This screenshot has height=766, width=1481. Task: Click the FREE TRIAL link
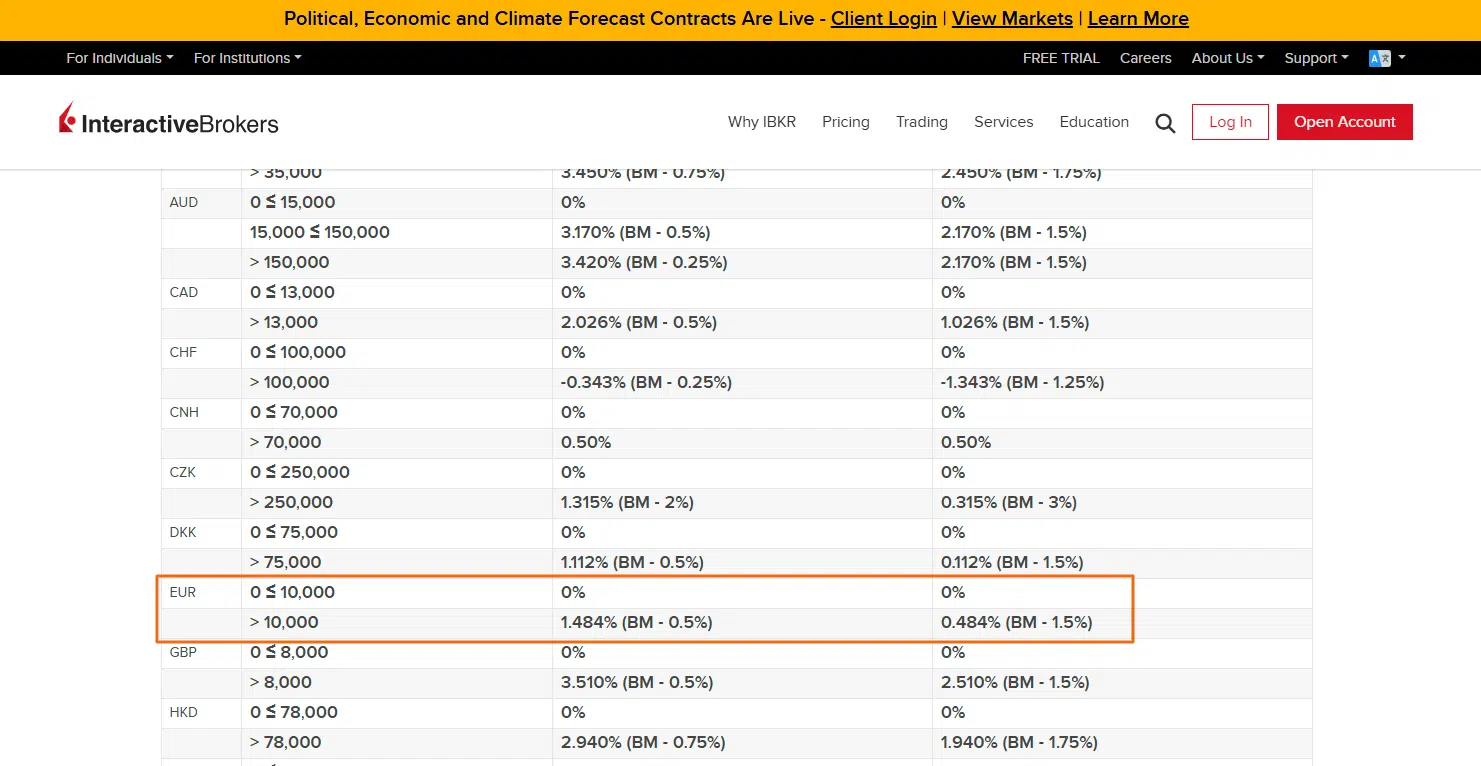pos(1061,58)
